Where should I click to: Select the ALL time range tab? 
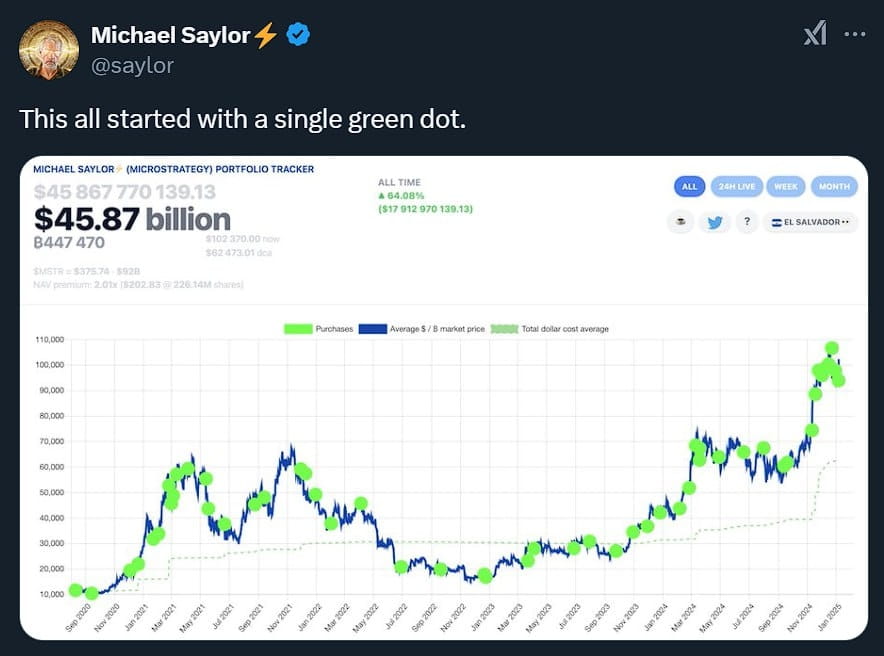coord(689,187)
